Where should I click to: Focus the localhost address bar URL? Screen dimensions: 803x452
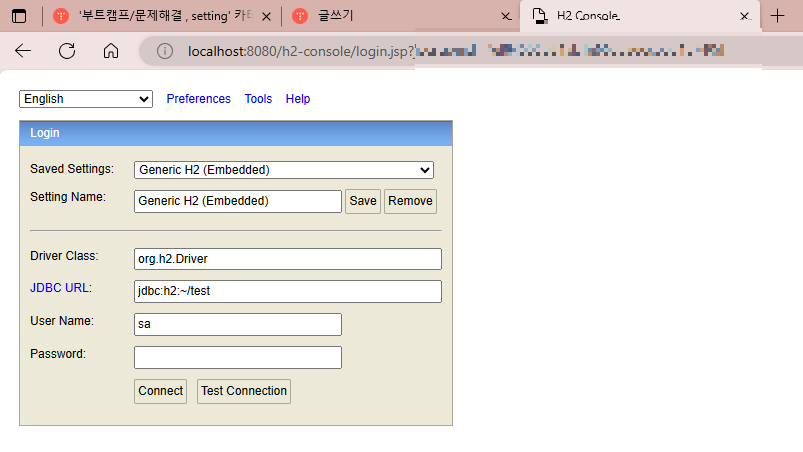[301, 51]
